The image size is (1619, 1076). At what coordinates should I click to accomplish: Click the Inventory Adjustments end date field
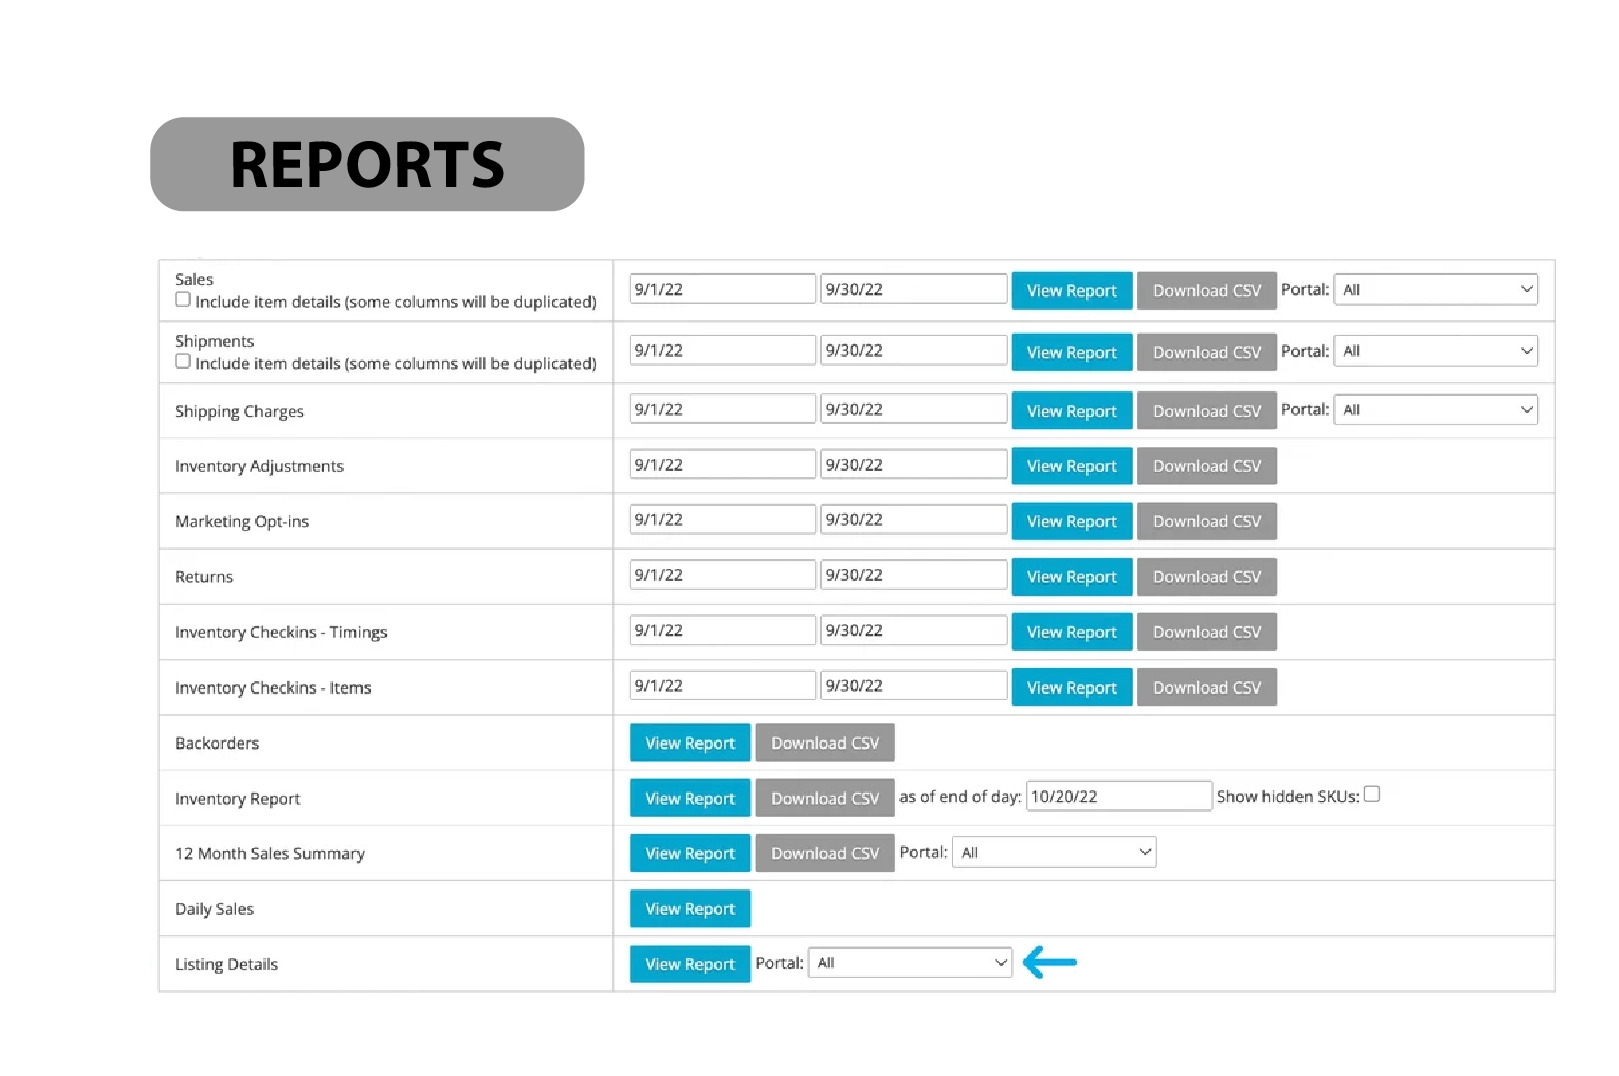(914, 465)
